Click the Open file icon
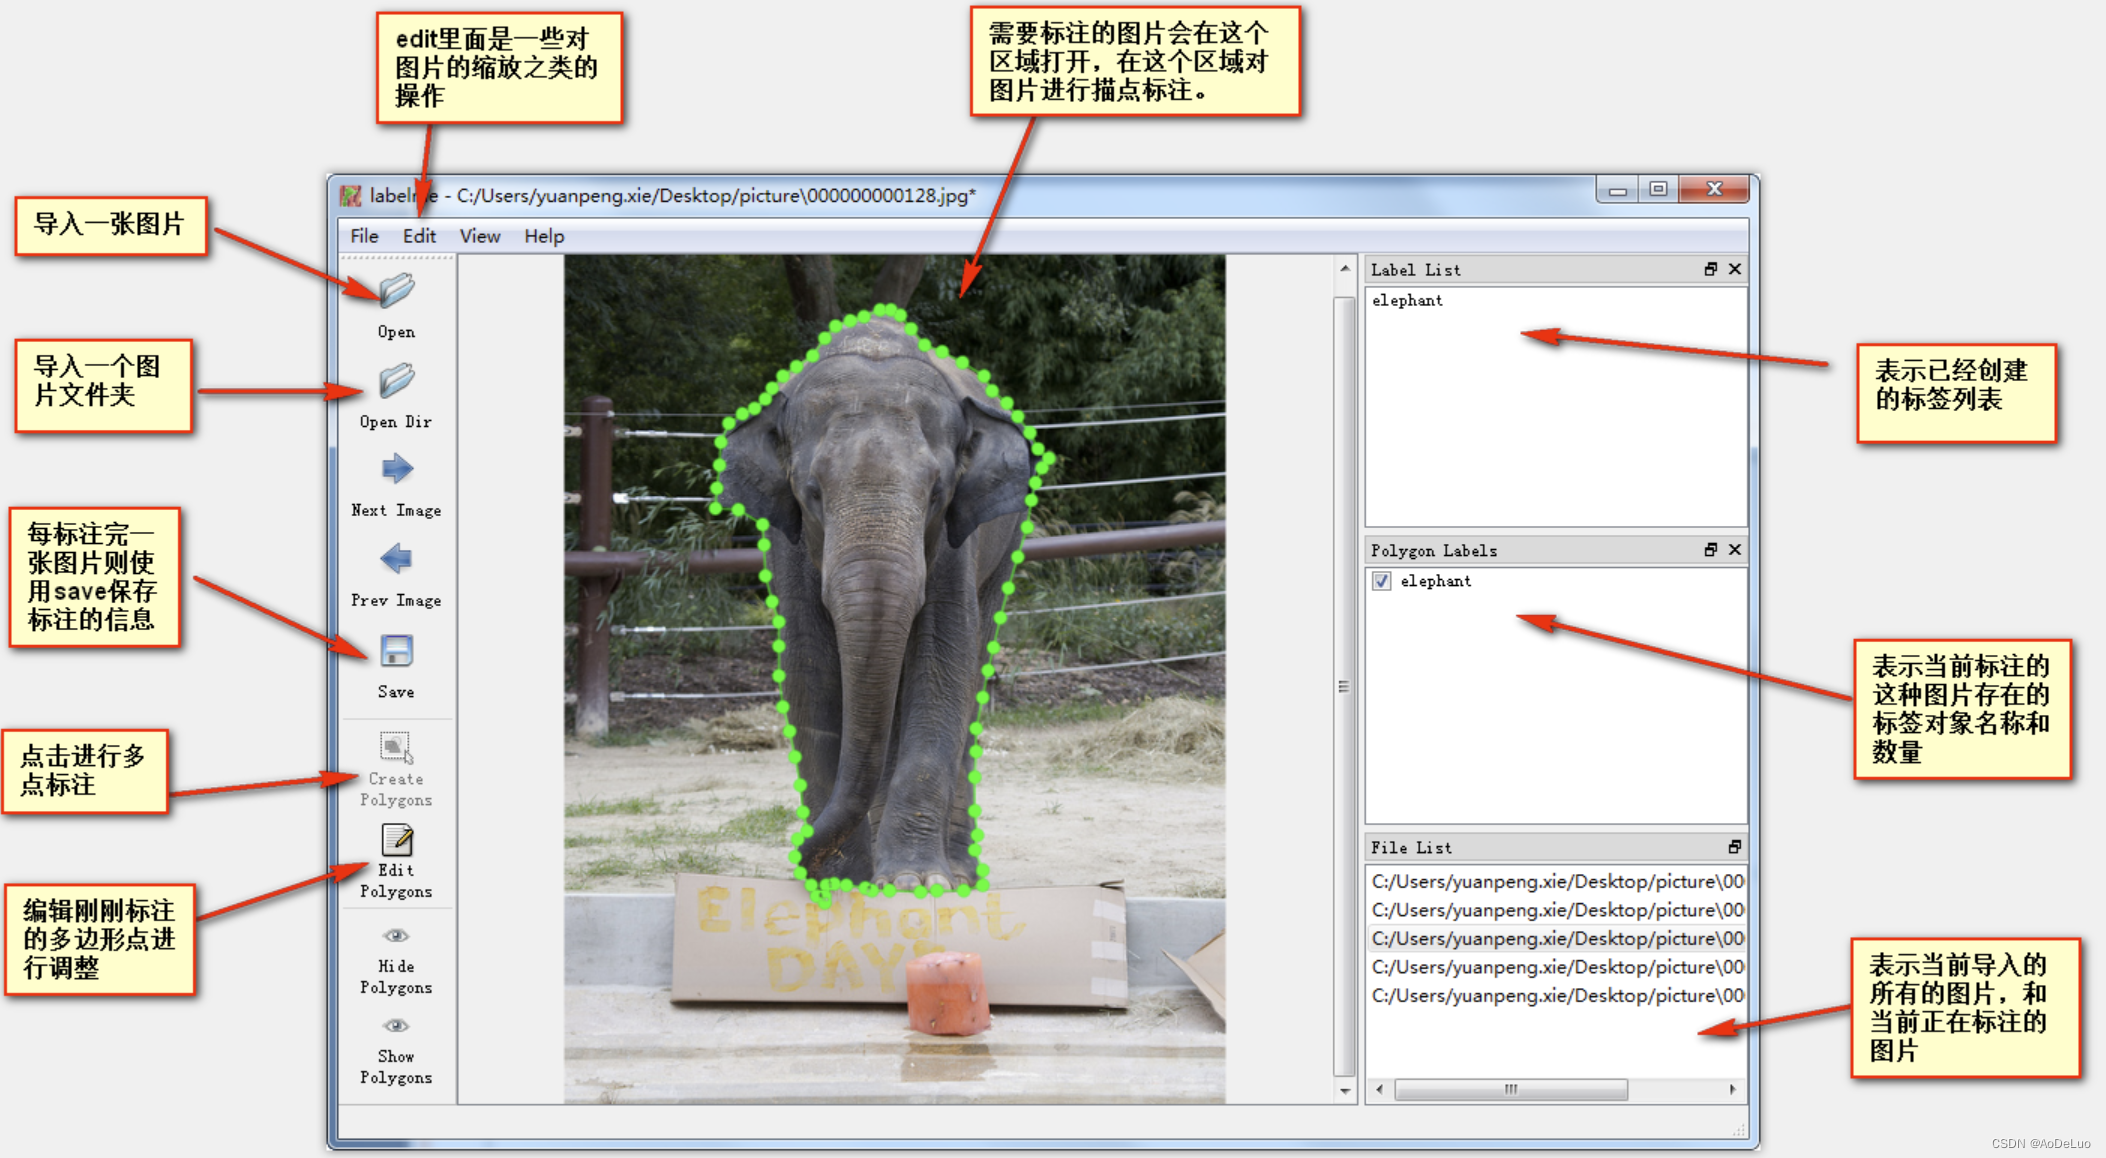 click(396, 291)
